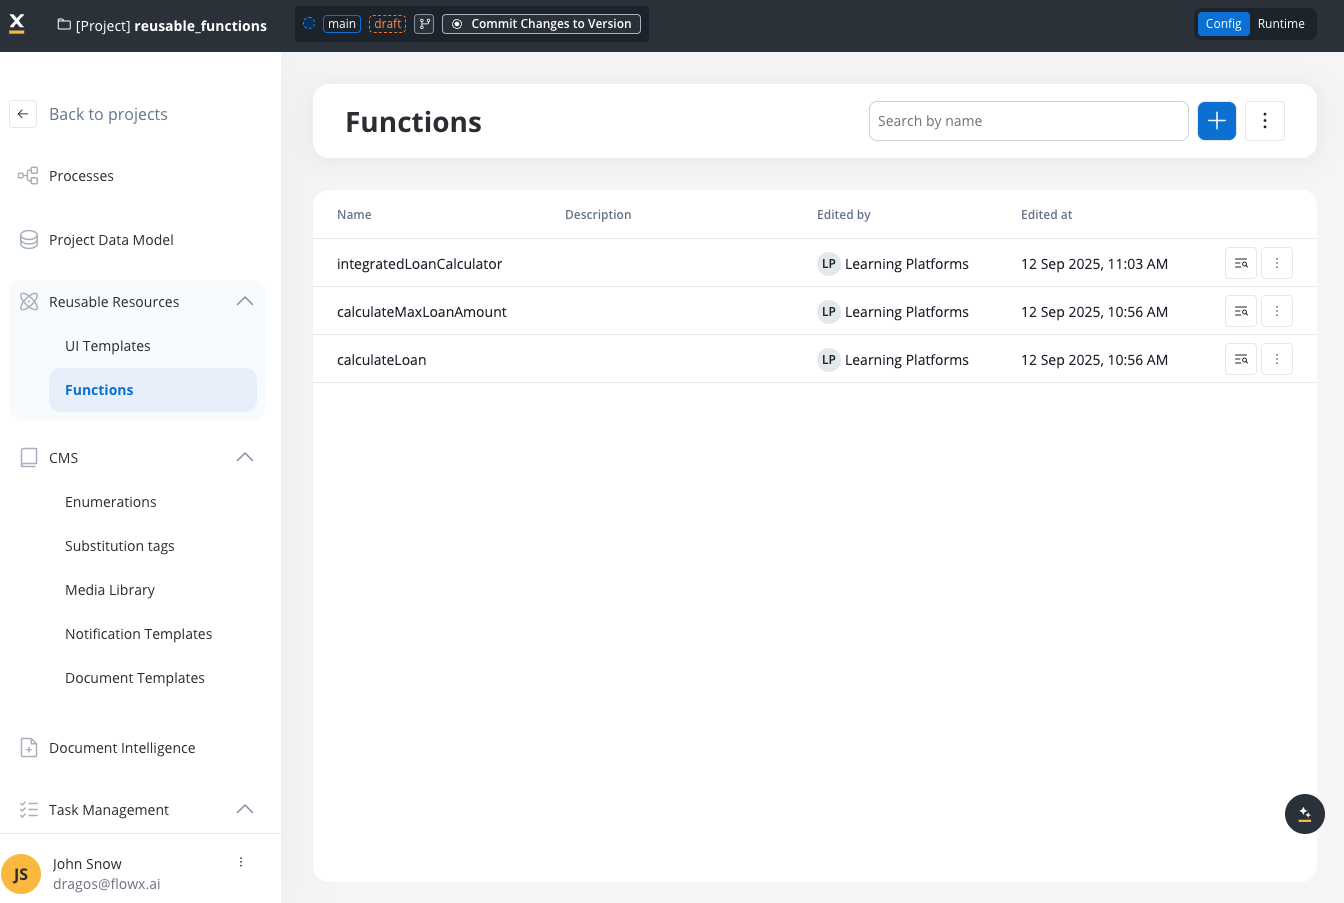Image resolution: width=1344 pixels, height=903 pixels.
Task: Open the integratedLoanCalculator function
Action: coord(419,264)
